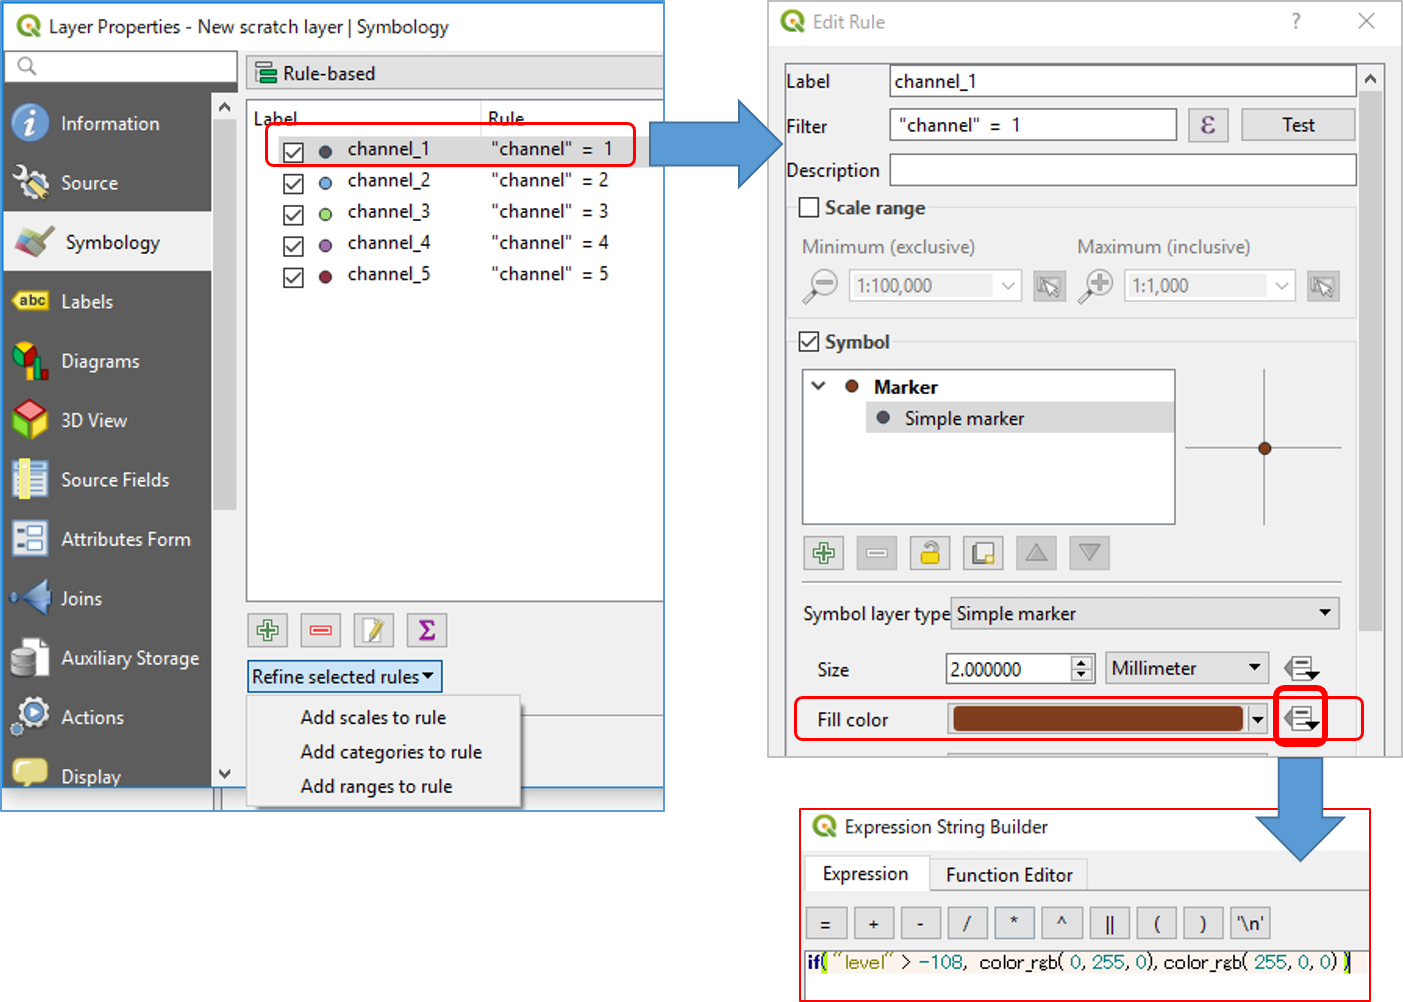Enable the Scale range checkbox
The image size is (1403, 1002).
809,208
